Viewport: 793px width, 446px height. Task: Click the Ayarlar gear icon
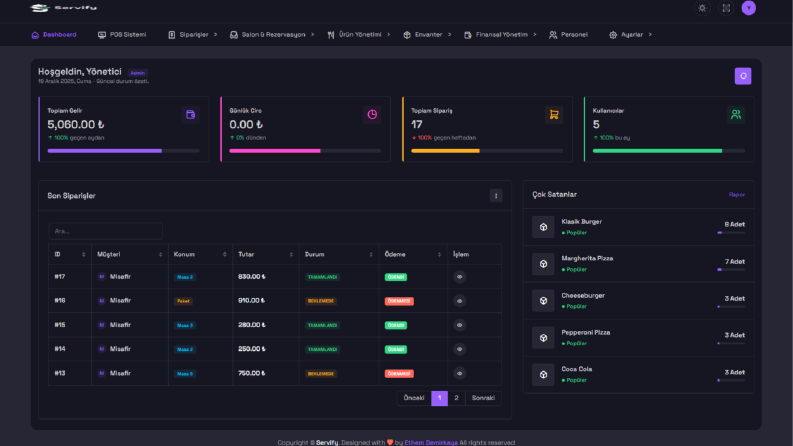612,35
